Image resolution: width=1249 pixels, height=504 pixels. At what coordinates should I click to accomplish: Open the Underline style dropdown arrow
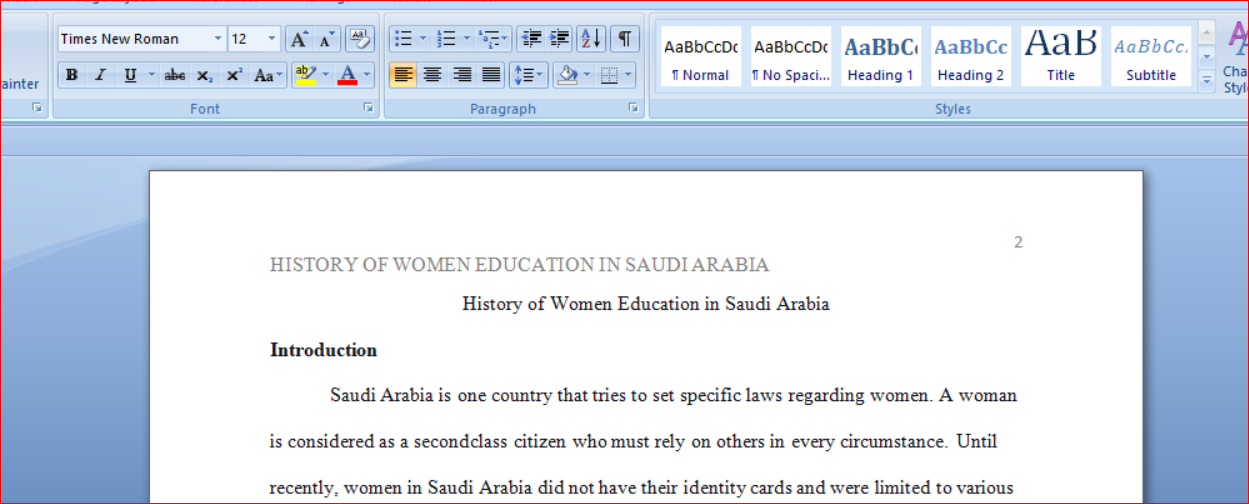152,75
